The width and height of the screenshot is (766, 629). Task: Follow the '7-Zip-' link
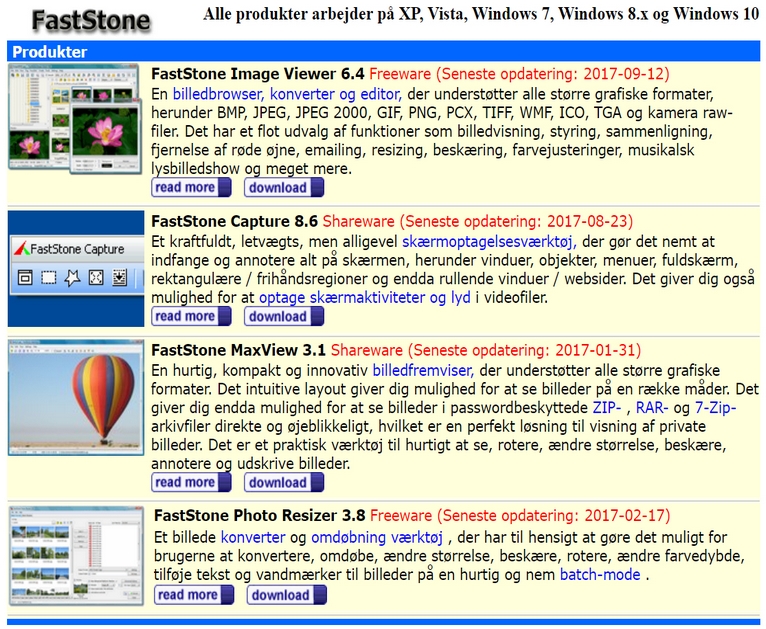[x=716, y=407]
